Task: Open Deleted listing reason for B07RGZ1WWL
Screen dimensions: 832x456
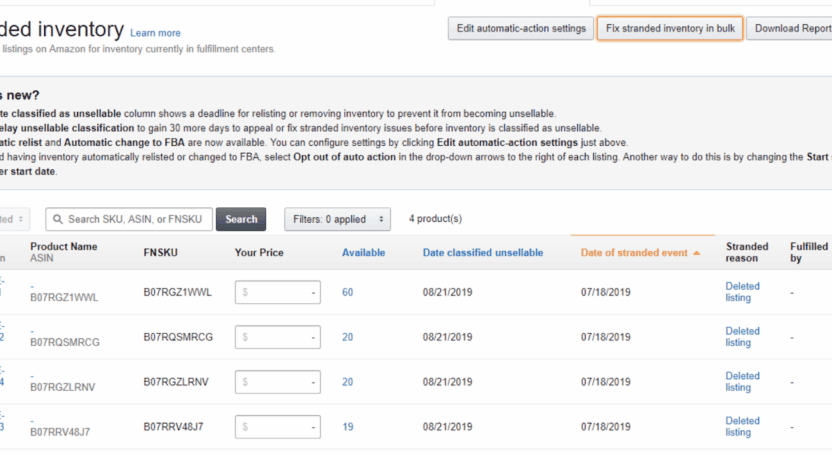Action: point(742,292)
